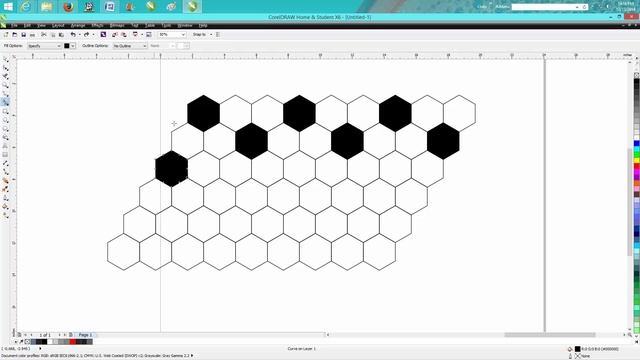
Task: Click the add page button before the page count
Action: [19, 335]
